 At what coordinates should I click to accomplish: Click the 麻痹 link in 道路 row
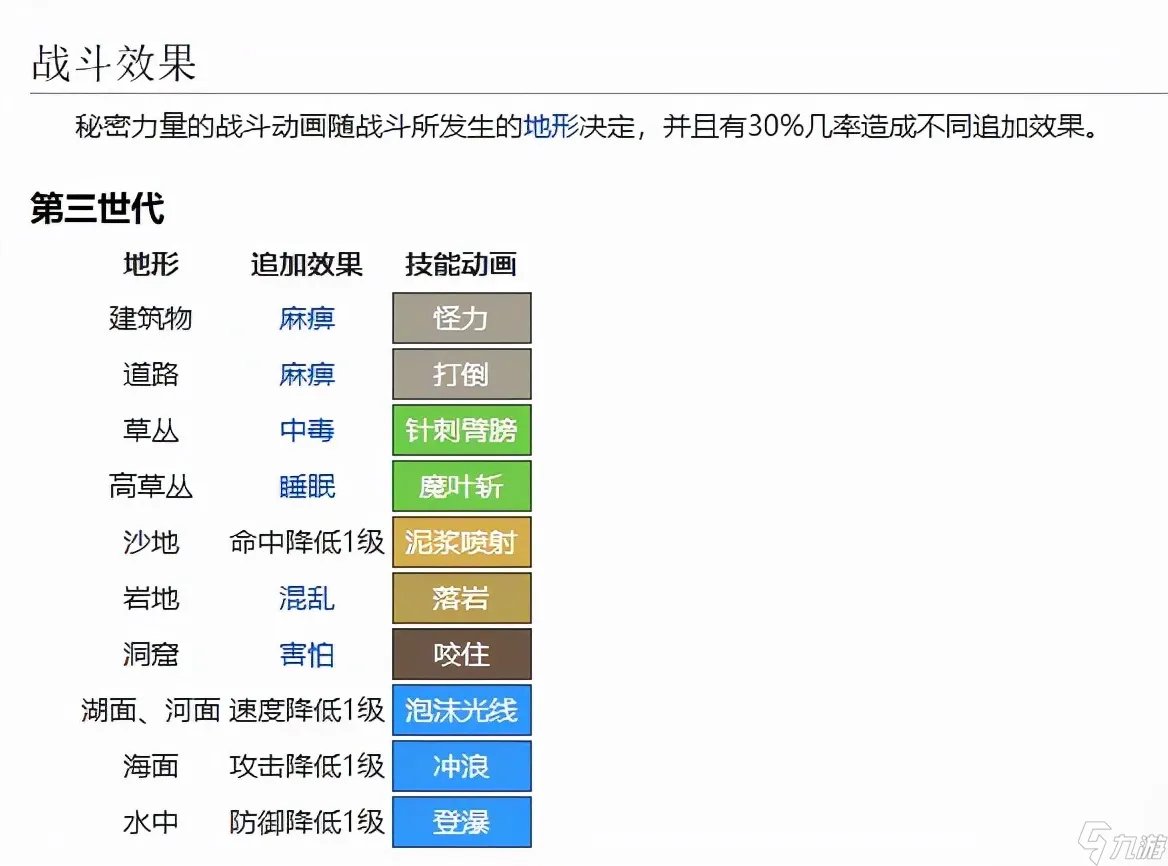[x=306, y=374]
